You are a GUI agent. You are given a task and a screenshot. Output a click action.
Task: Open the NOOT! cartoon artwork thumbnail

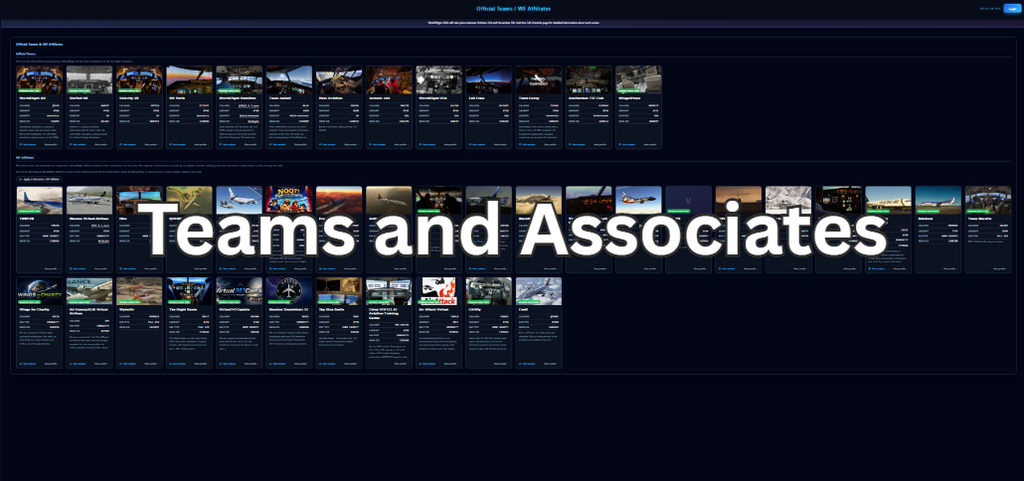pyautogui.click(x=289, y=200)
